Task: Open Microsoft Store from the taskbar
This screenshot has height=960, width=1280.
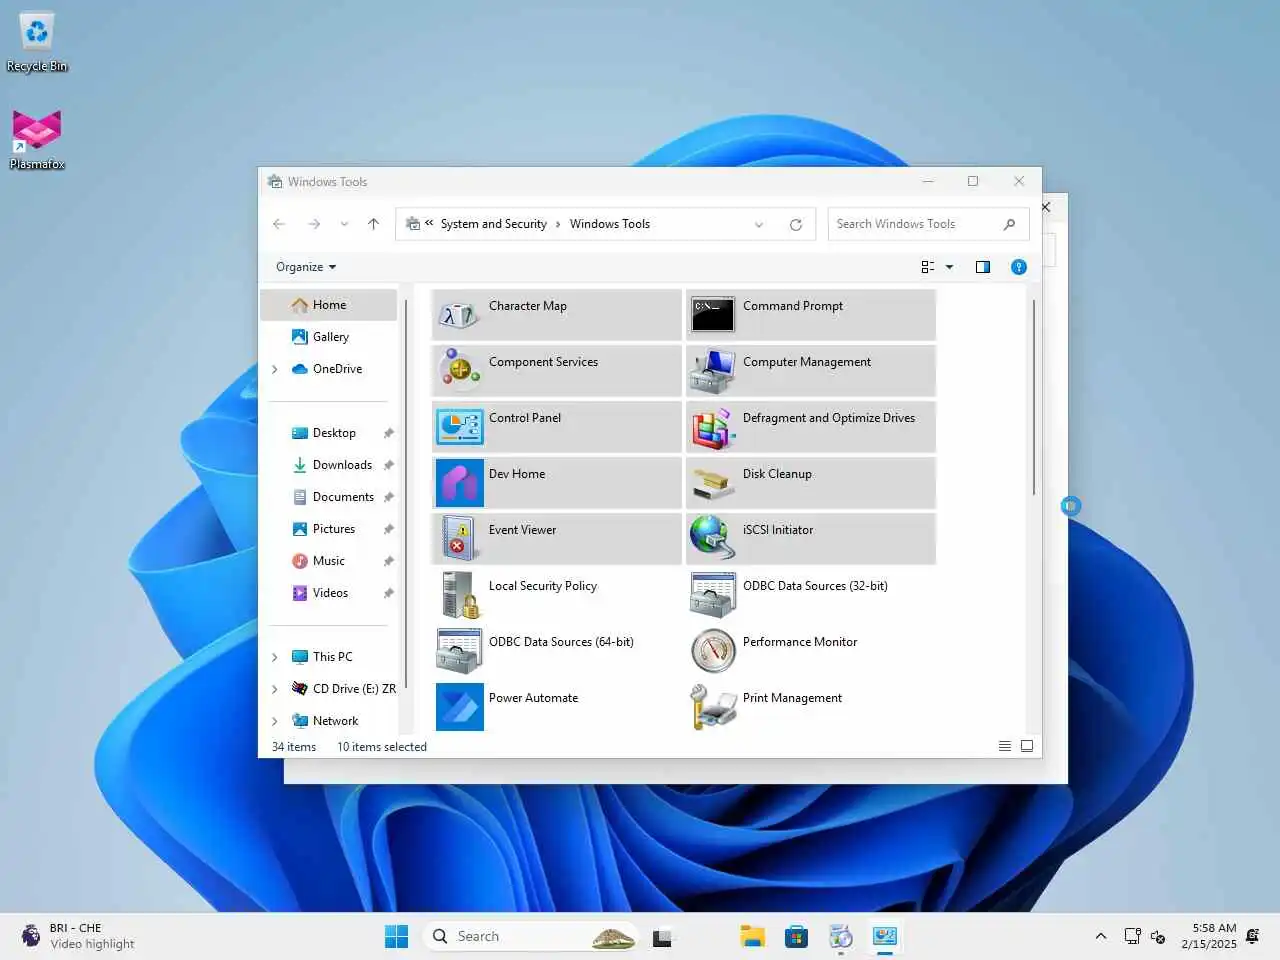Action: (x=796, y=936)
